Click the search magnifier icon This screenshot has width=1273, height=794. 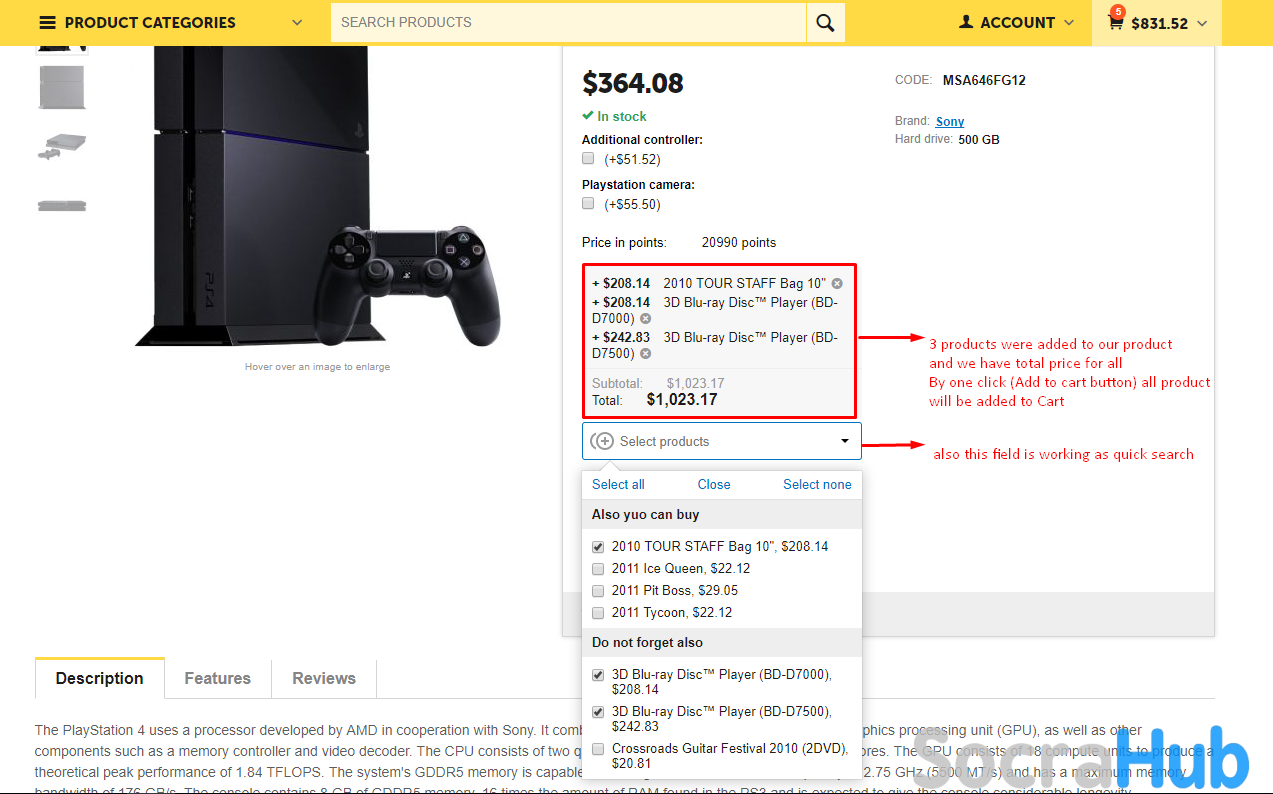[x=825, y=23]
